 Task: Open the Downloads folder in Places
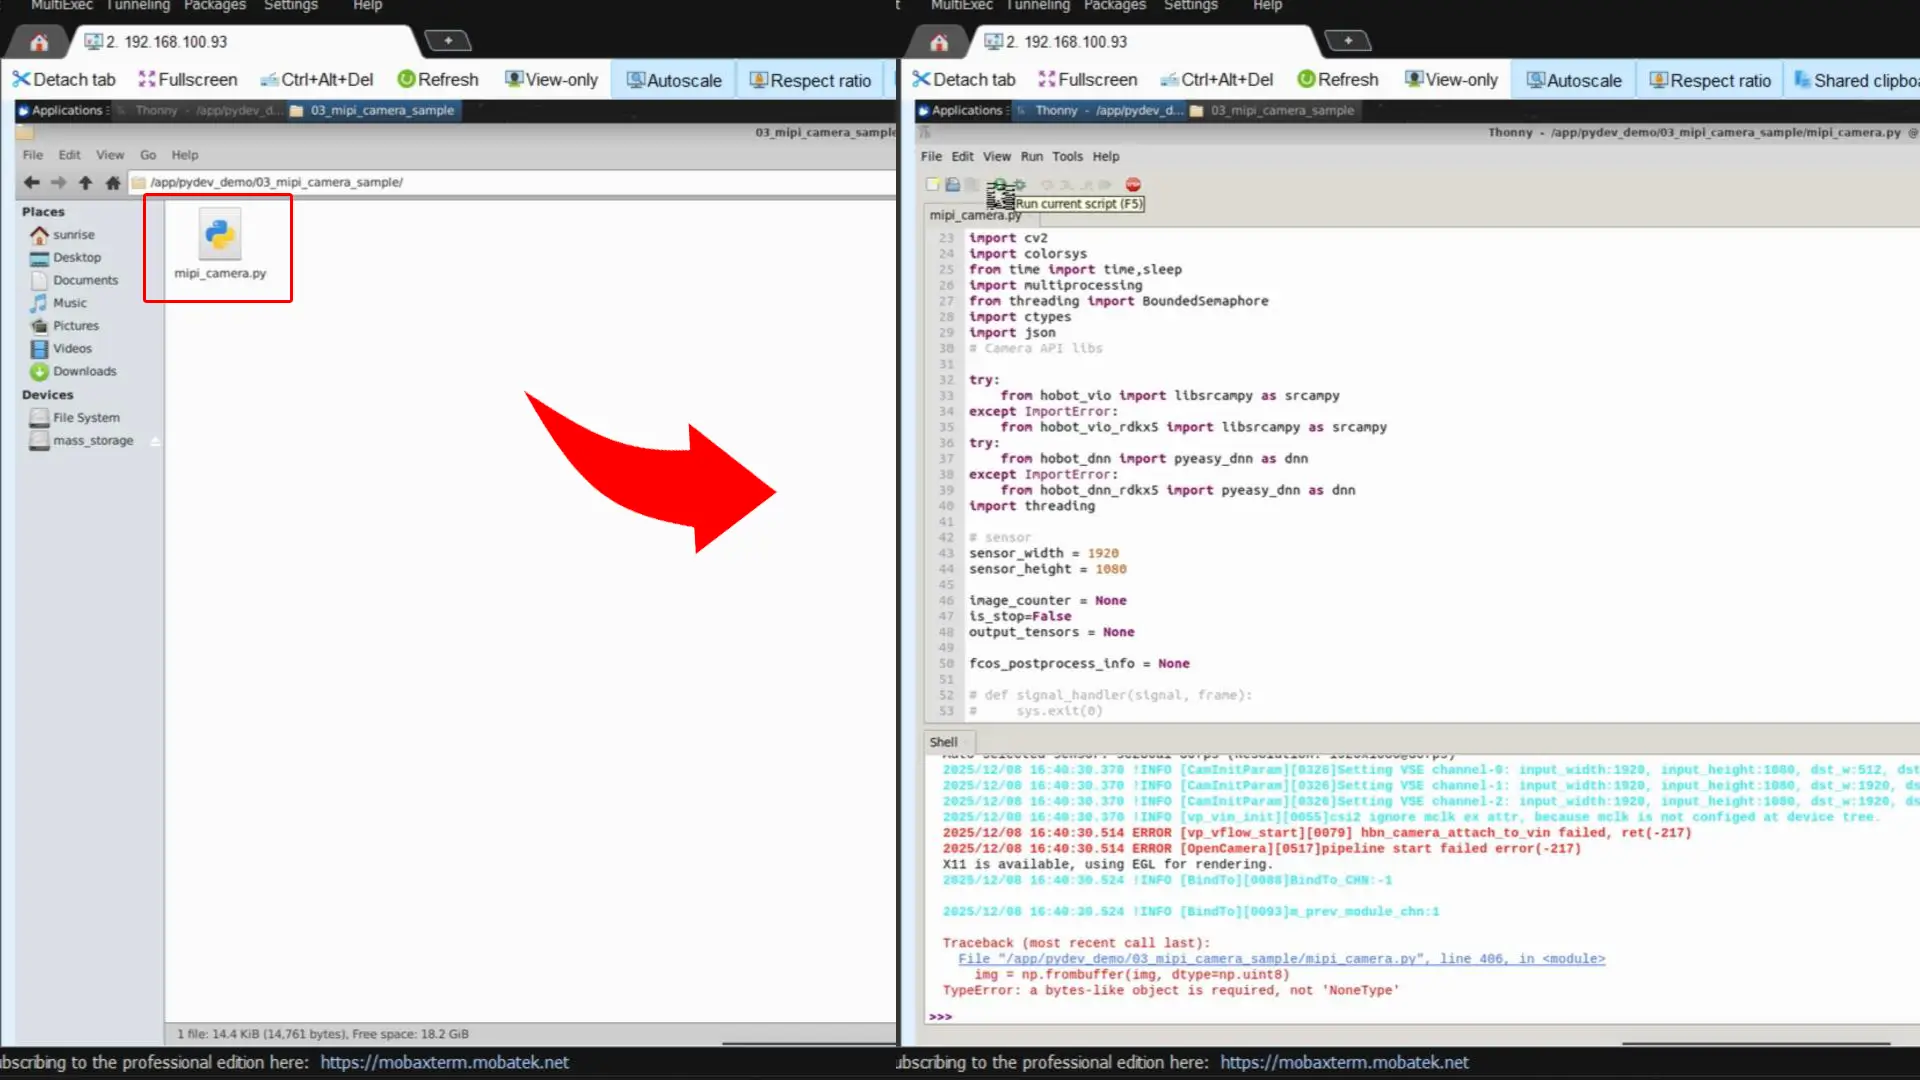84,371
